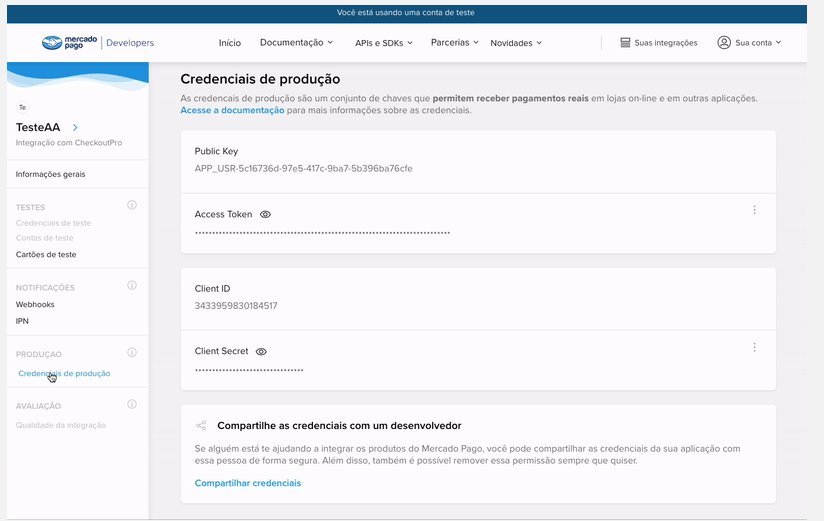
Task: Click the Compartilhar credenciais link
Action: pyautogui.click(x=248, y=483)
